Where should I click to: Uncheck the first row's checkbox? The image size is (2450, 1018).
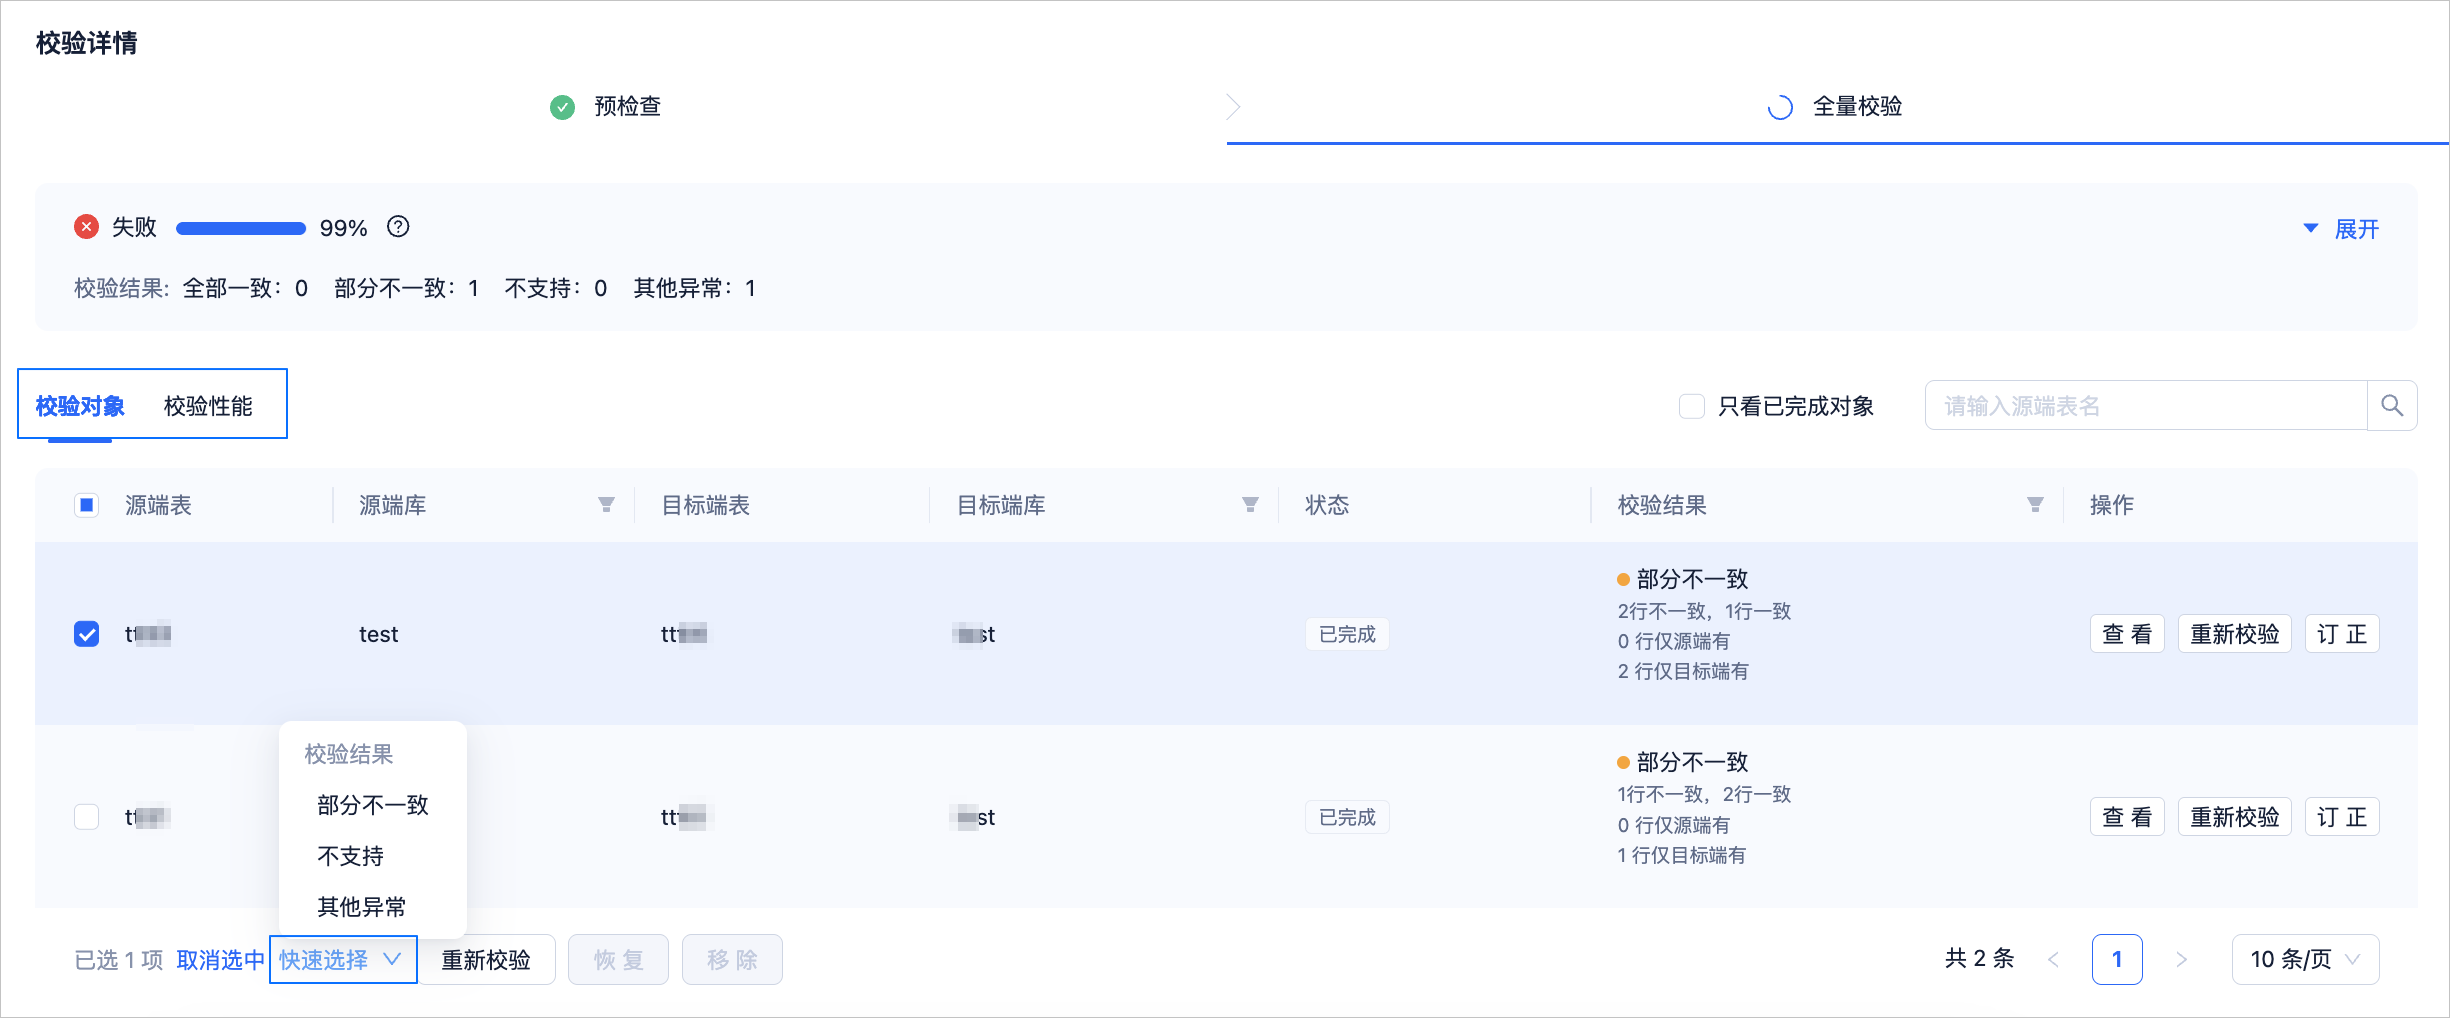tap(87, 634)
